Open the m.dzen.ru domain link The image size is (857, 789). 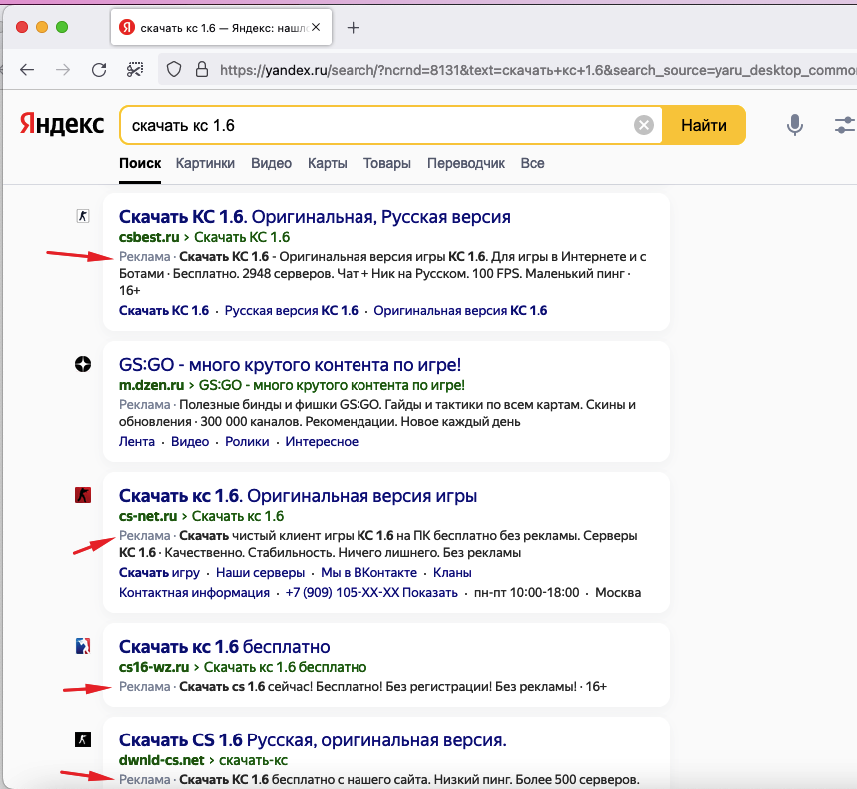pyautogui.click(x=151, y=385)
